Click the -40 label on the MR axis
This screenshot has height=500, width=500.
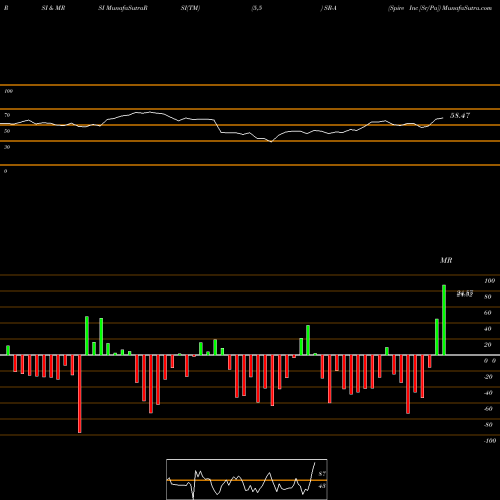(x=488, y=393)
